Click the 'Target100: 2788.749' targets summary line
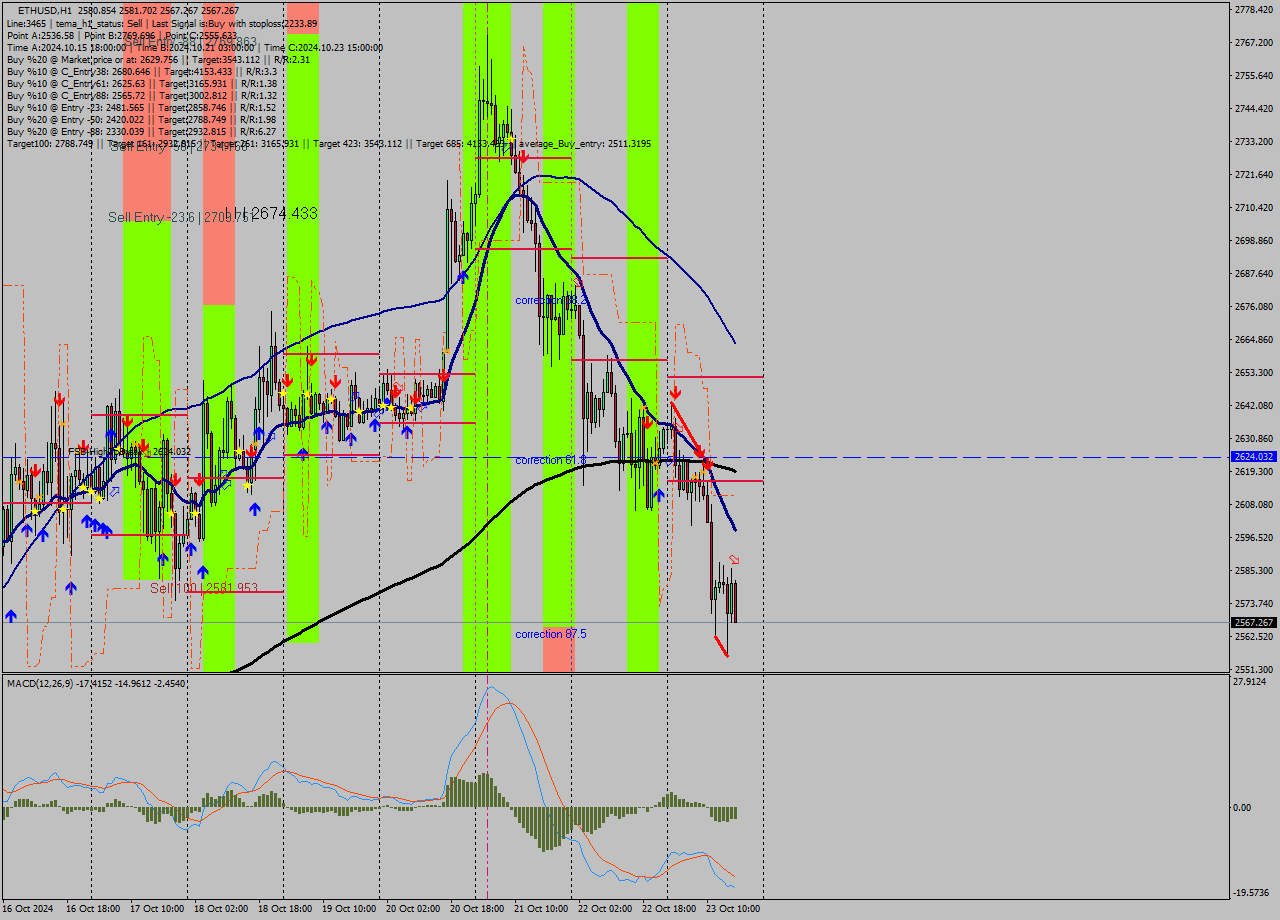 click(x=328, y=144)
